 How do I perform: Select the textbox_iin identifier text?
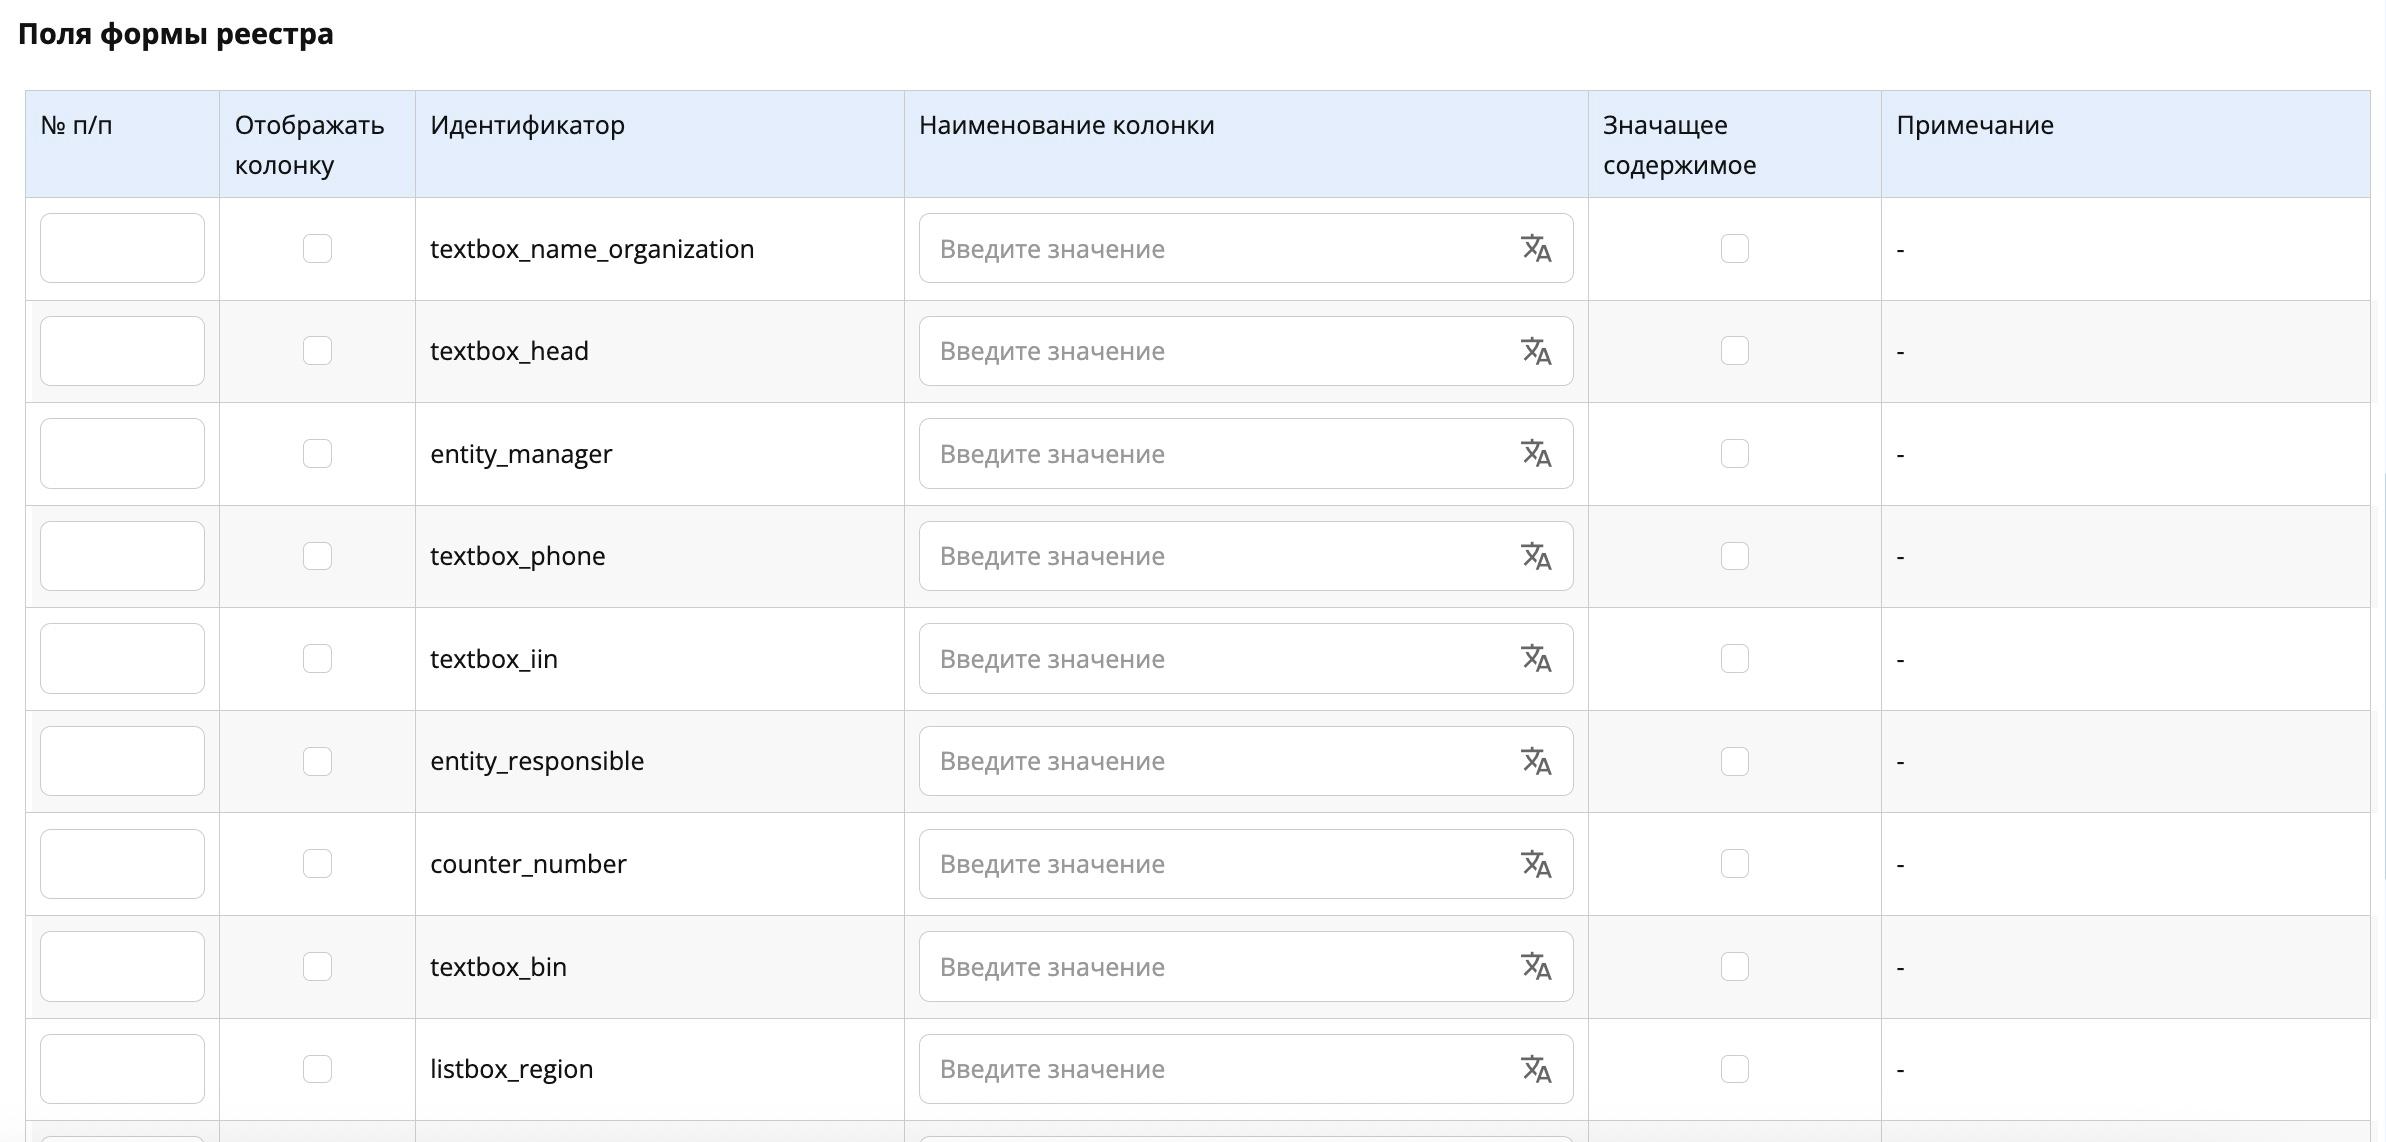(x=494, y=659)
